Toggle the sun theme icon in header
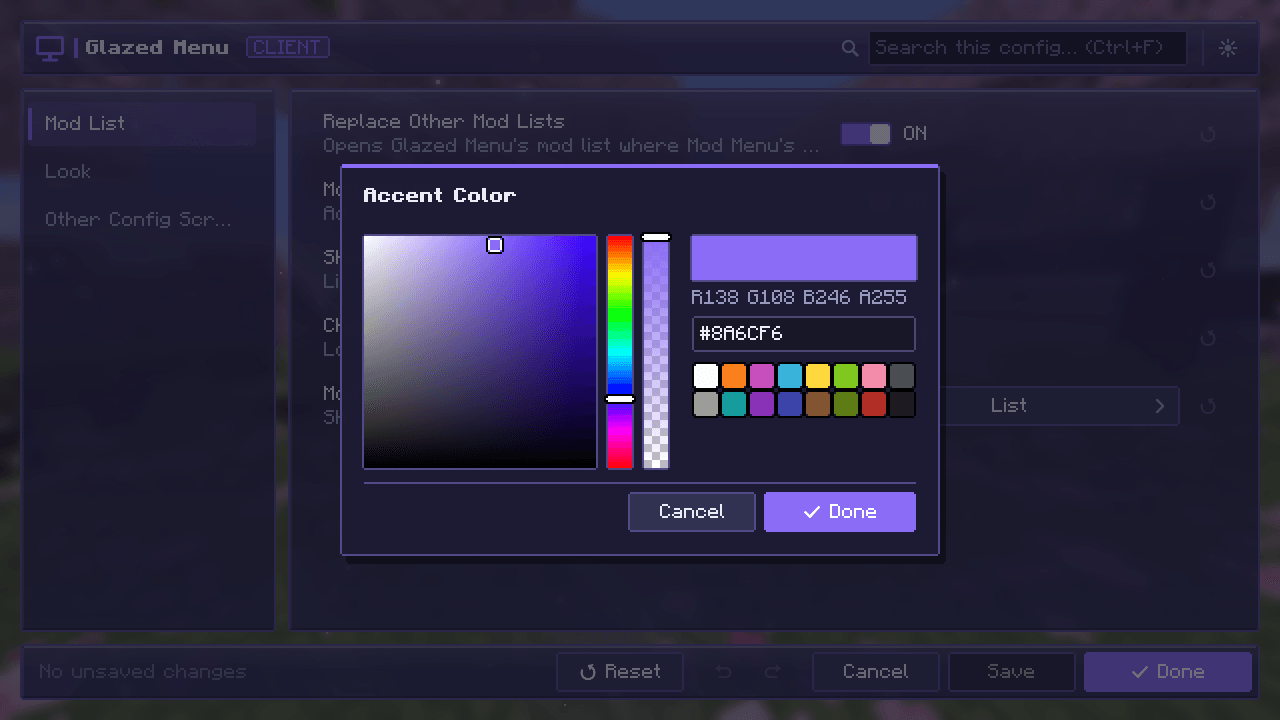 tap(1228, 48)
